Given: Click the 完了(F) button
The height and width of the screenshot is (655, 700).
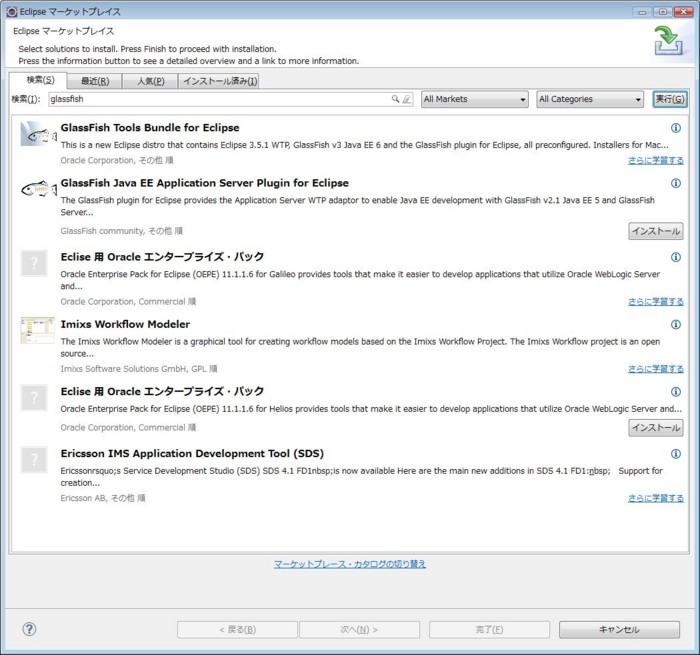Looking at the screenshot, I should 489,630.
